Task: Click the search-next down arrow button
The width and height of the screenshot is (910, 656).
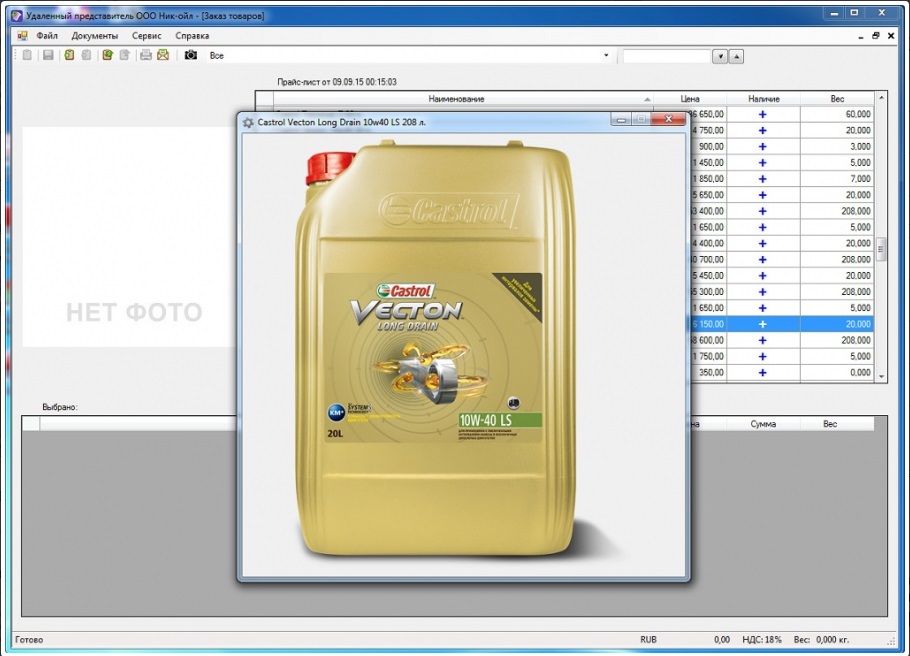Action: pyautogui.click(x=720, y=56)
